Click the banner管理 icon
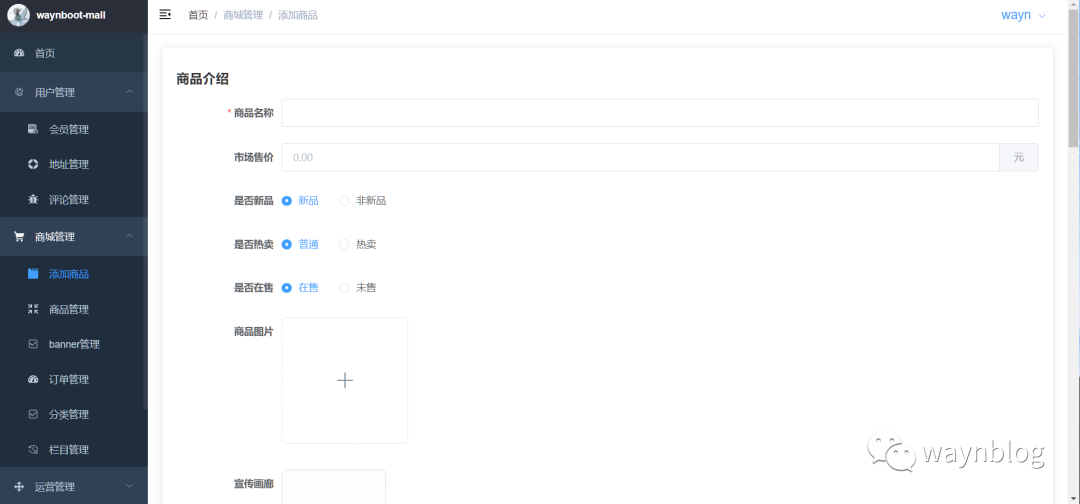 pyautogui.click(x=33, y=344)
